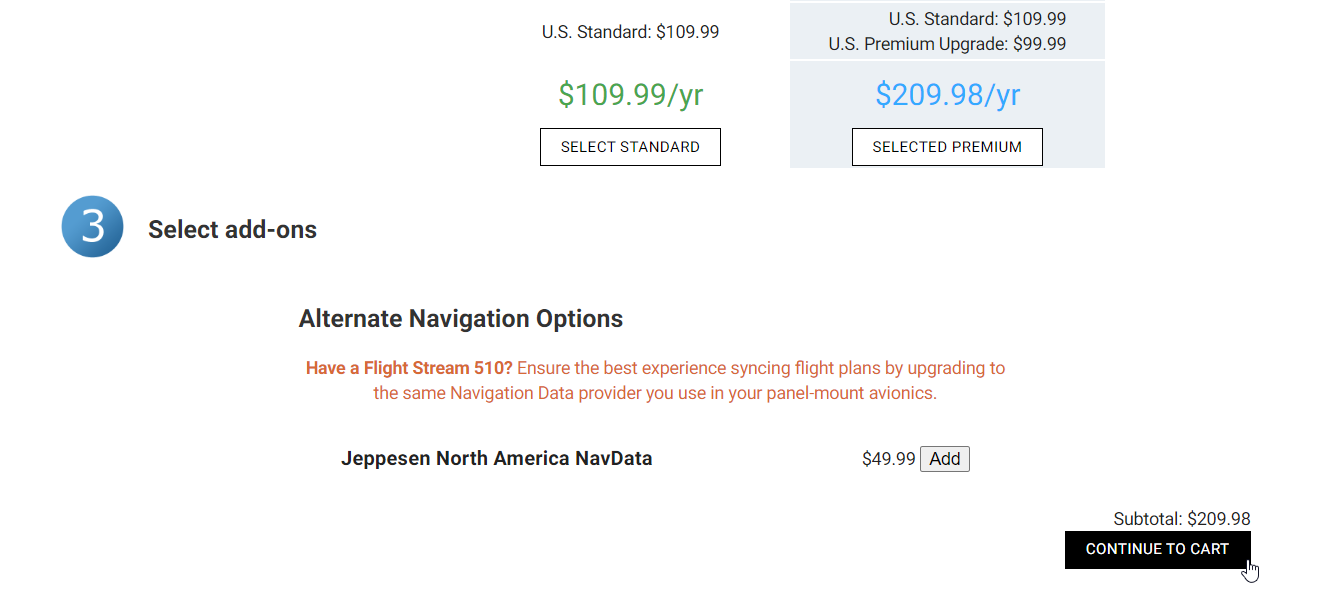Click the blue step 3 circle icon
This screenshot has width=1337, height=615.
pyautogui.click(x=93, y=227)
